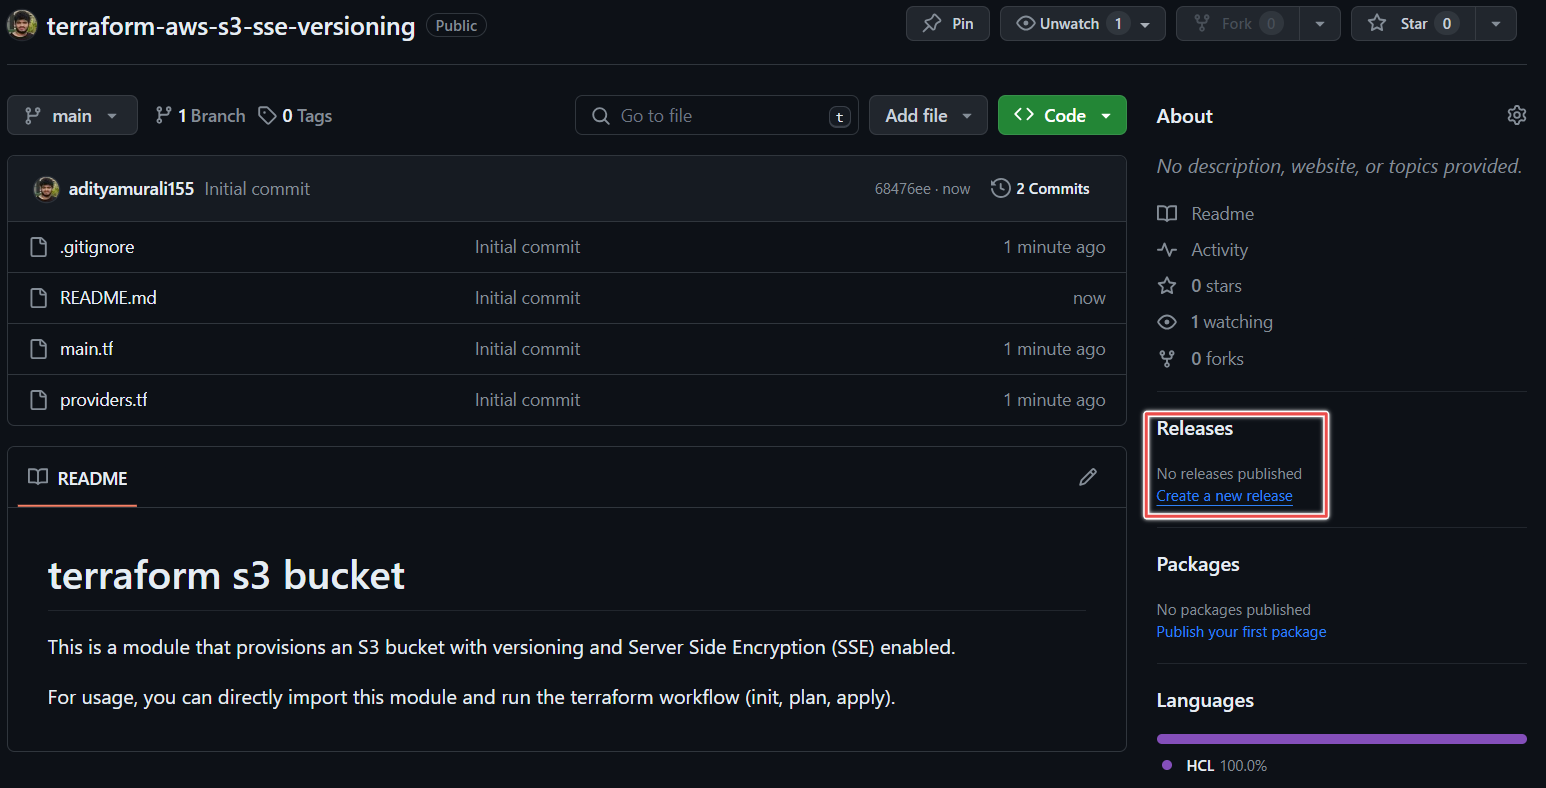Open the .gitignore file
Viewport: 1546px width, 788px height.
97,247
